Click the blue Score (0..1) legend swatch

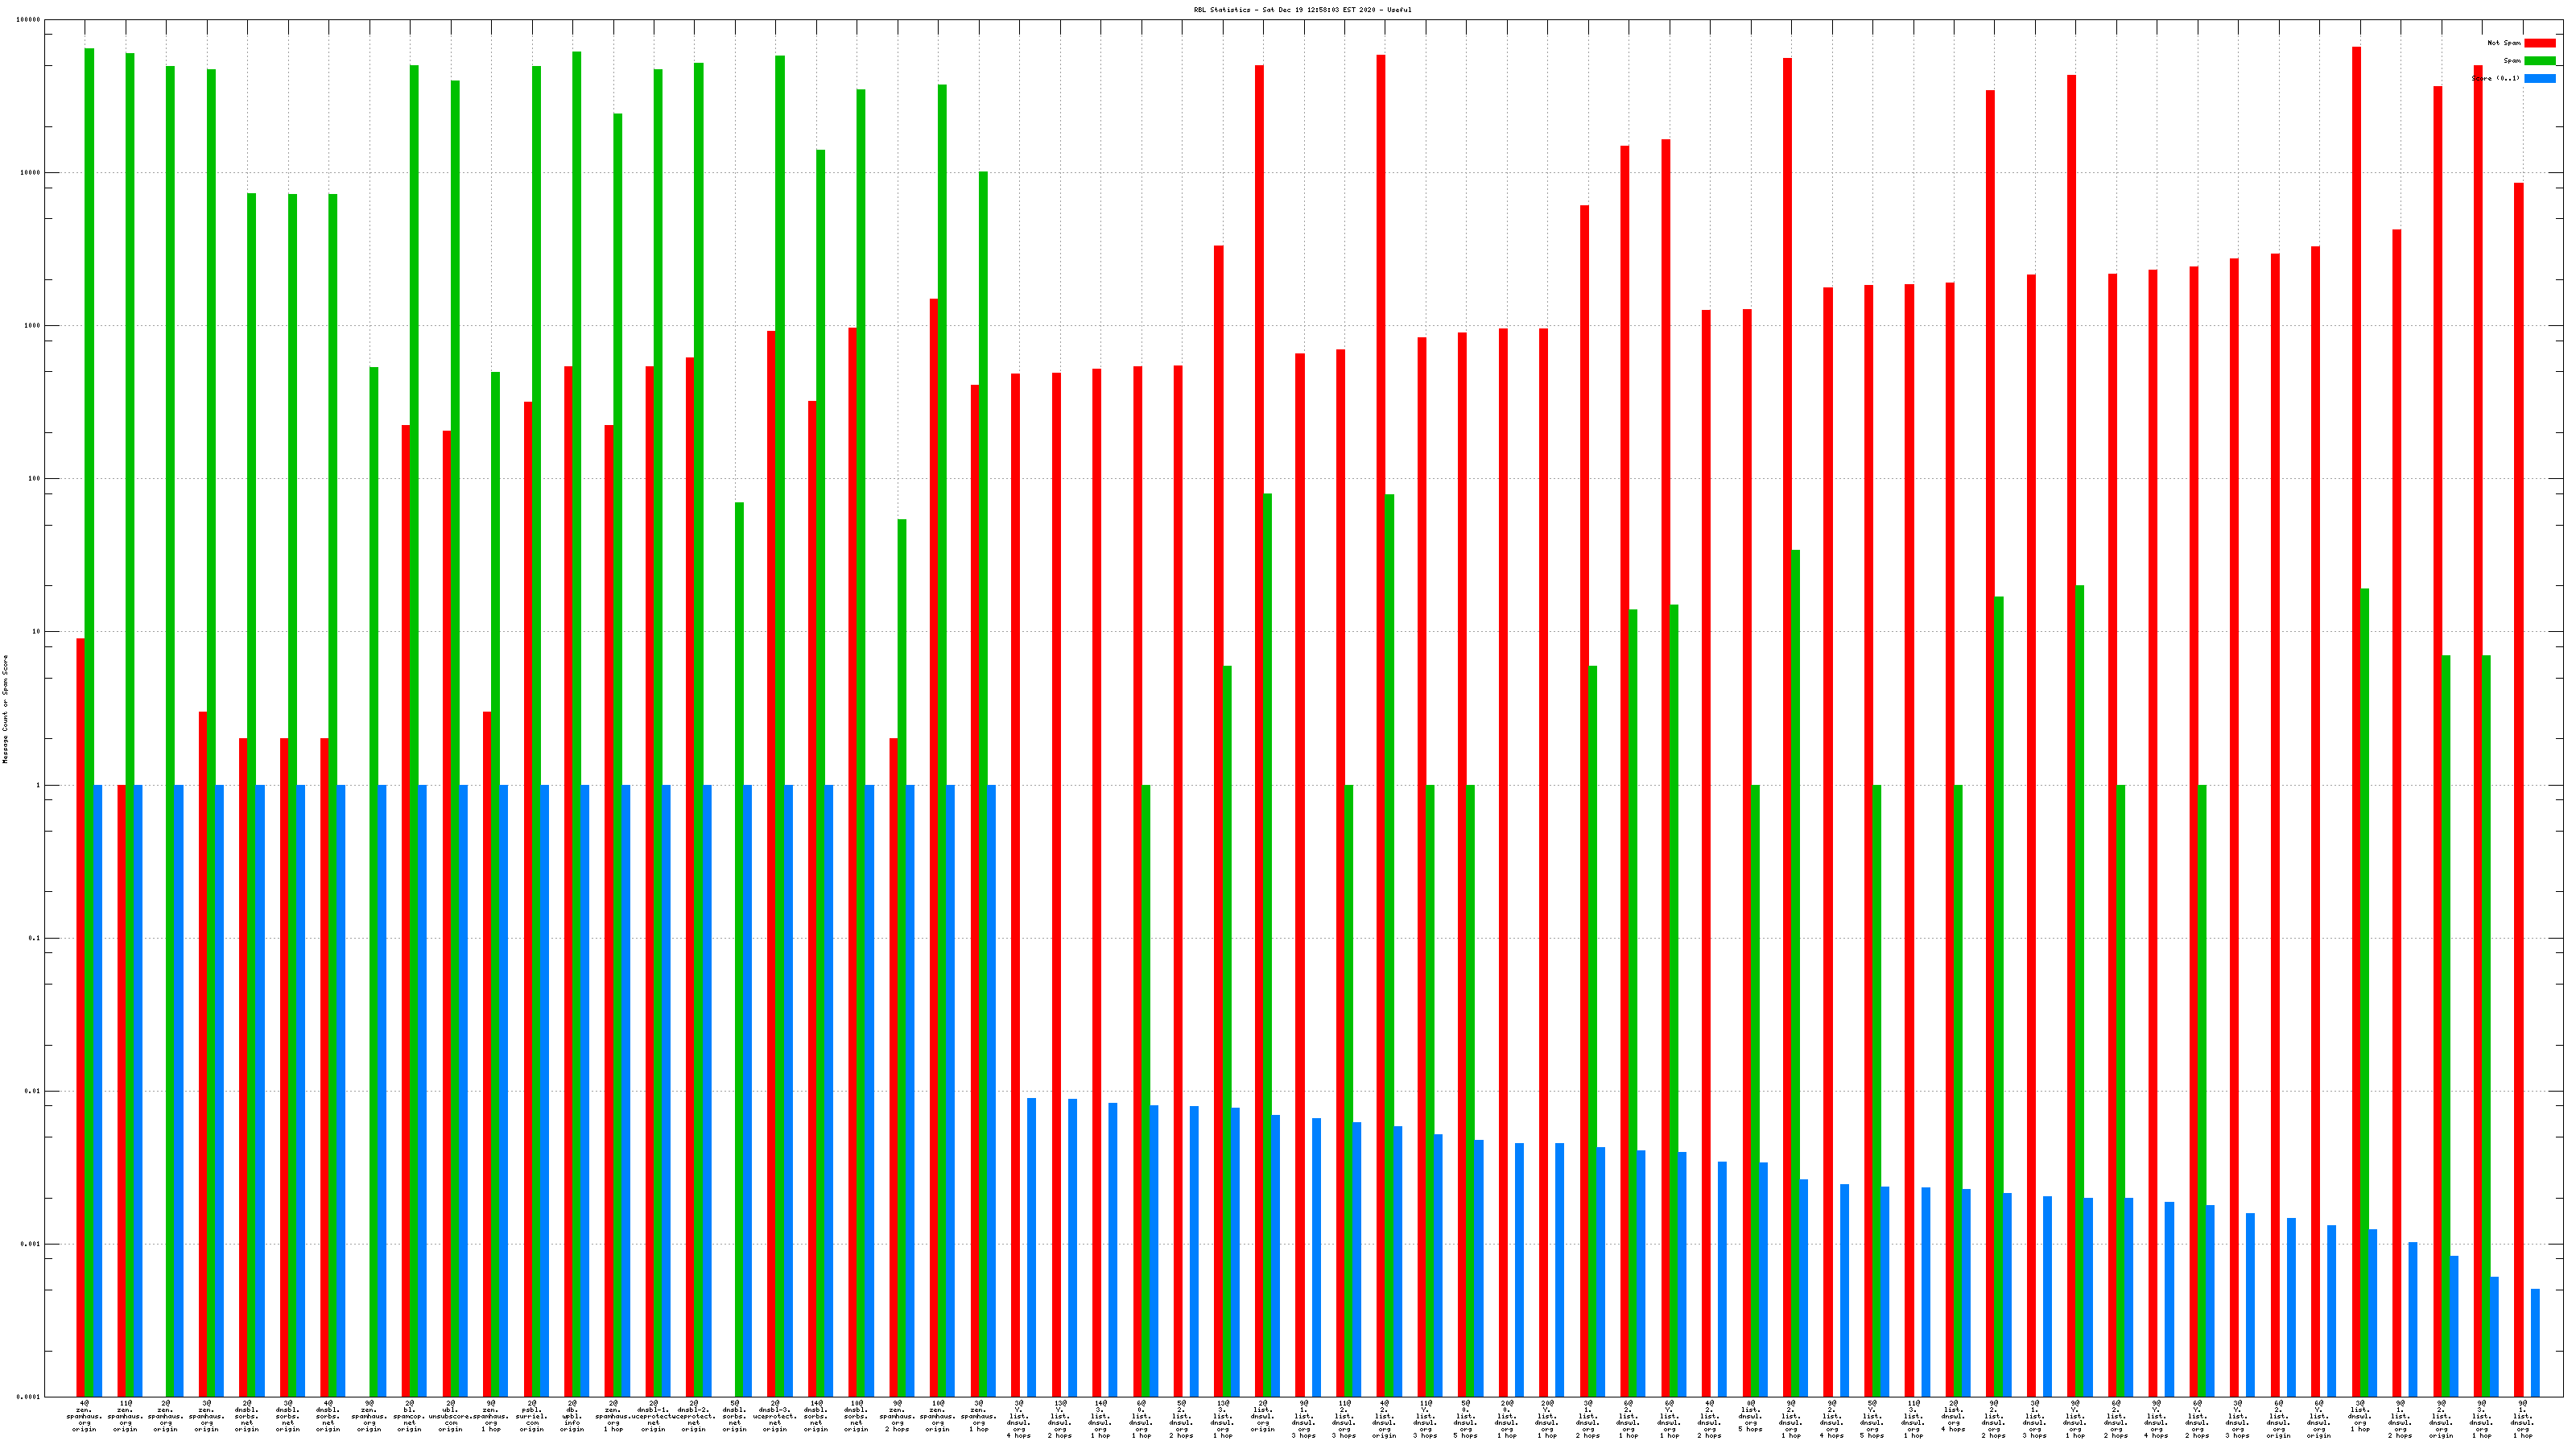pyautogui.click(x=2540, y=78)
